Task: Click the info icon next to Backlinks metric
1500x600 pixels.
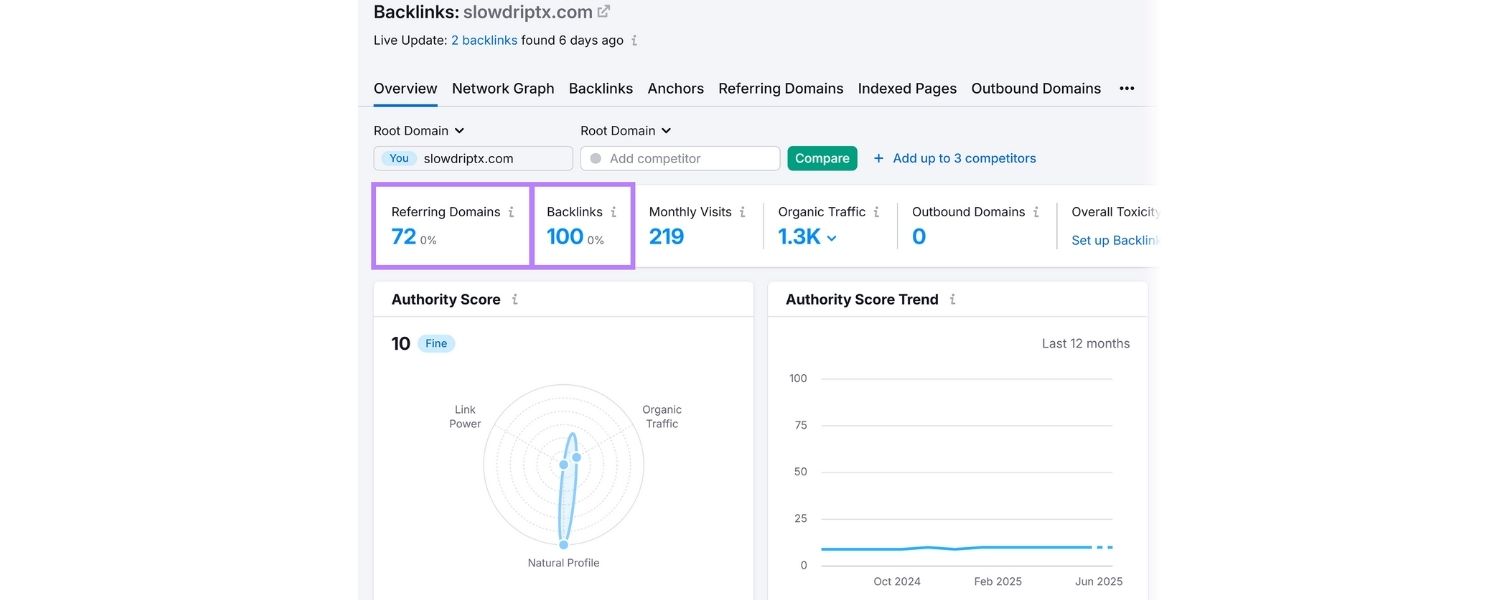Action: point(615,211)
